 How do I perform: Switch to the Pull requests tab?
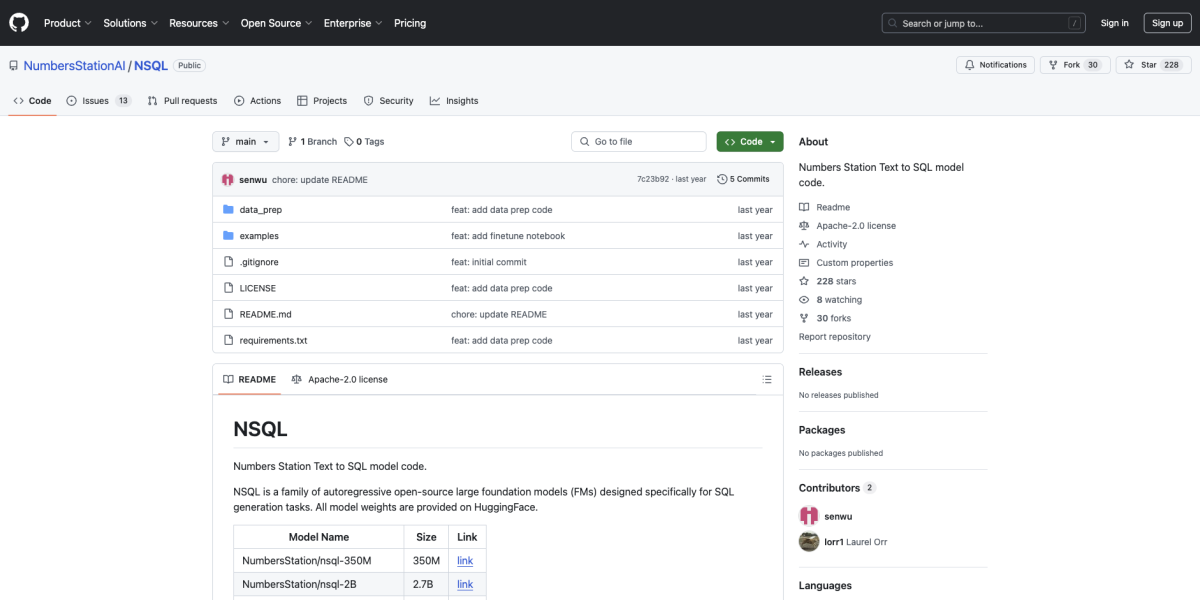pyautogui.click(x=182, y=101)
